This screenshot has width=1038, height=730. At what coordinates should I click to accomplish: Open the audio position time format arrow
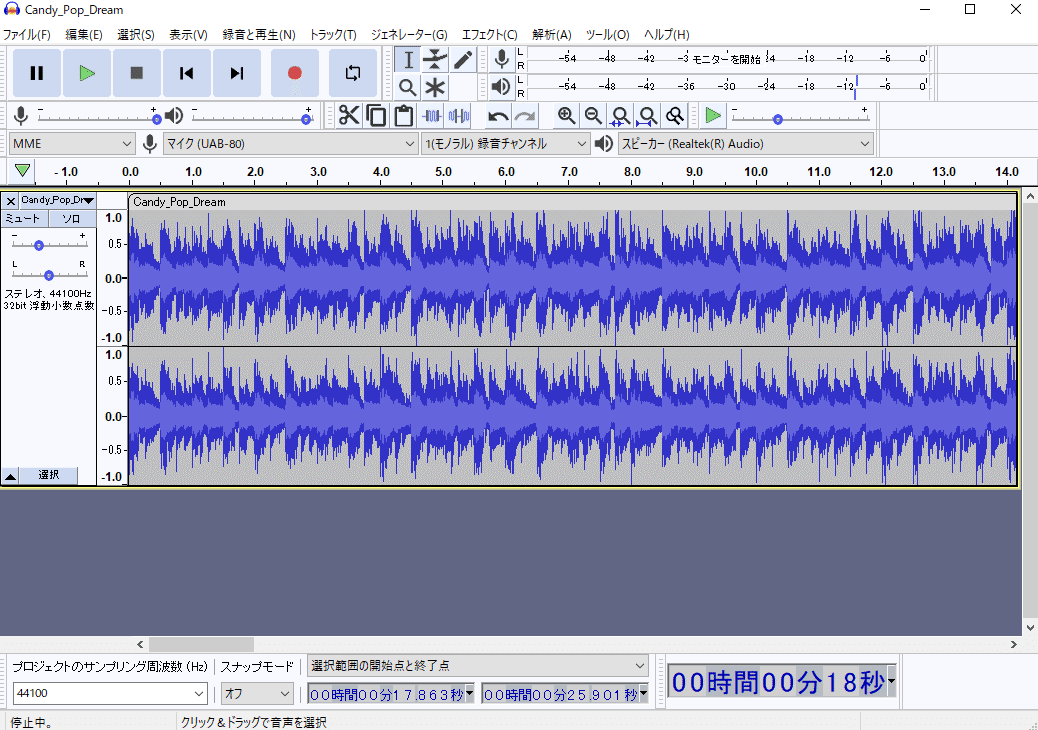tap(891, 681)
